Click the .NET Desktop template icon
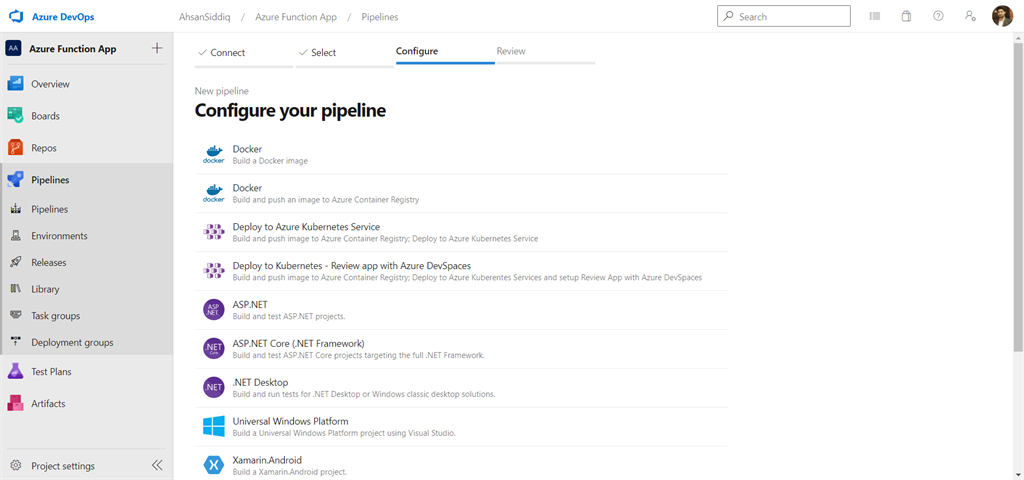 214,387
